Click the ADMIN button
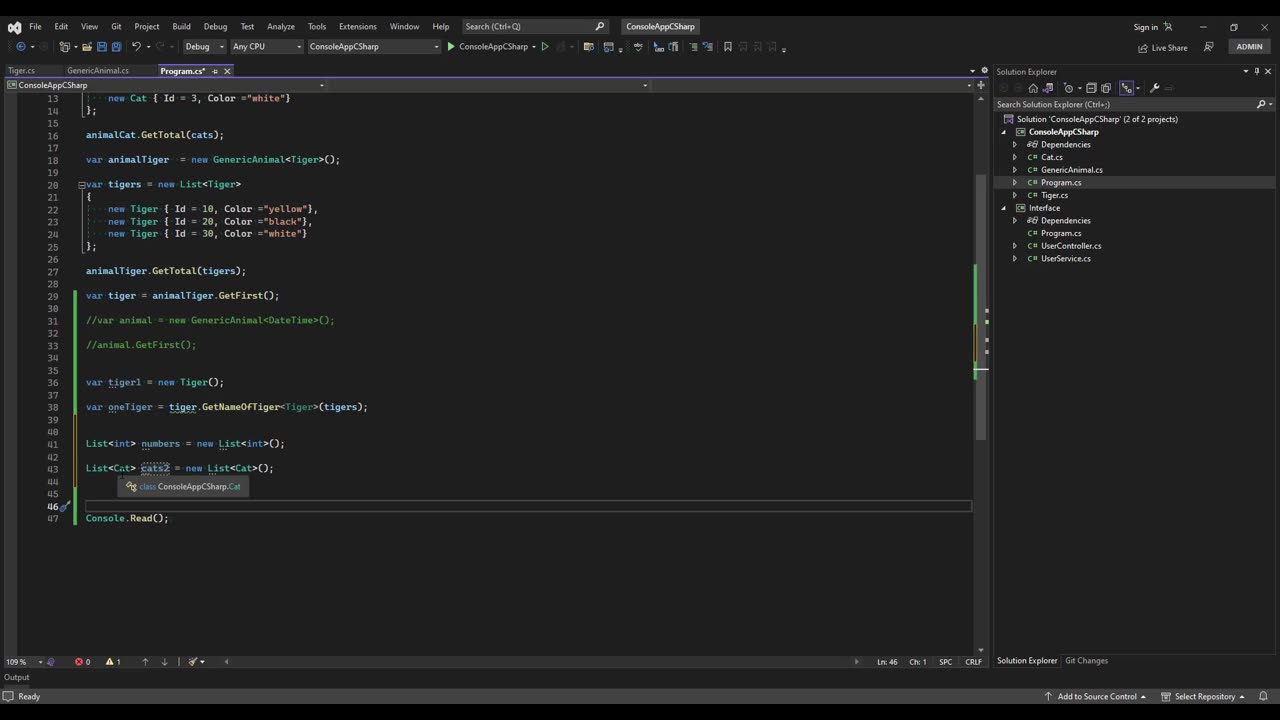 [1249, 47]
